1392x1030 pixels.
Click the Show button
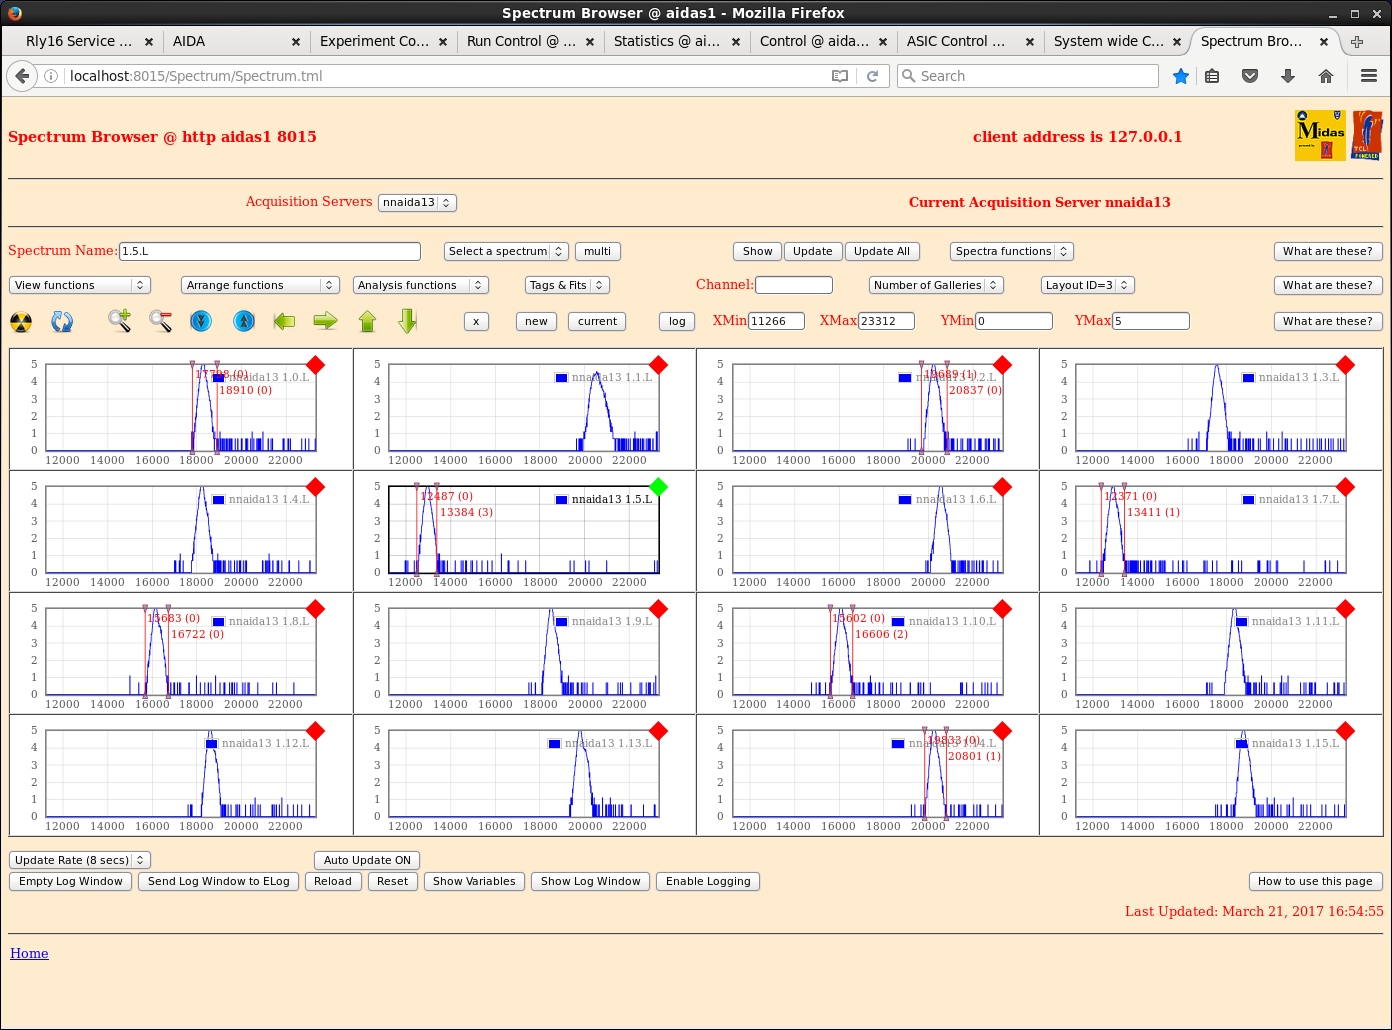[757, 251]
